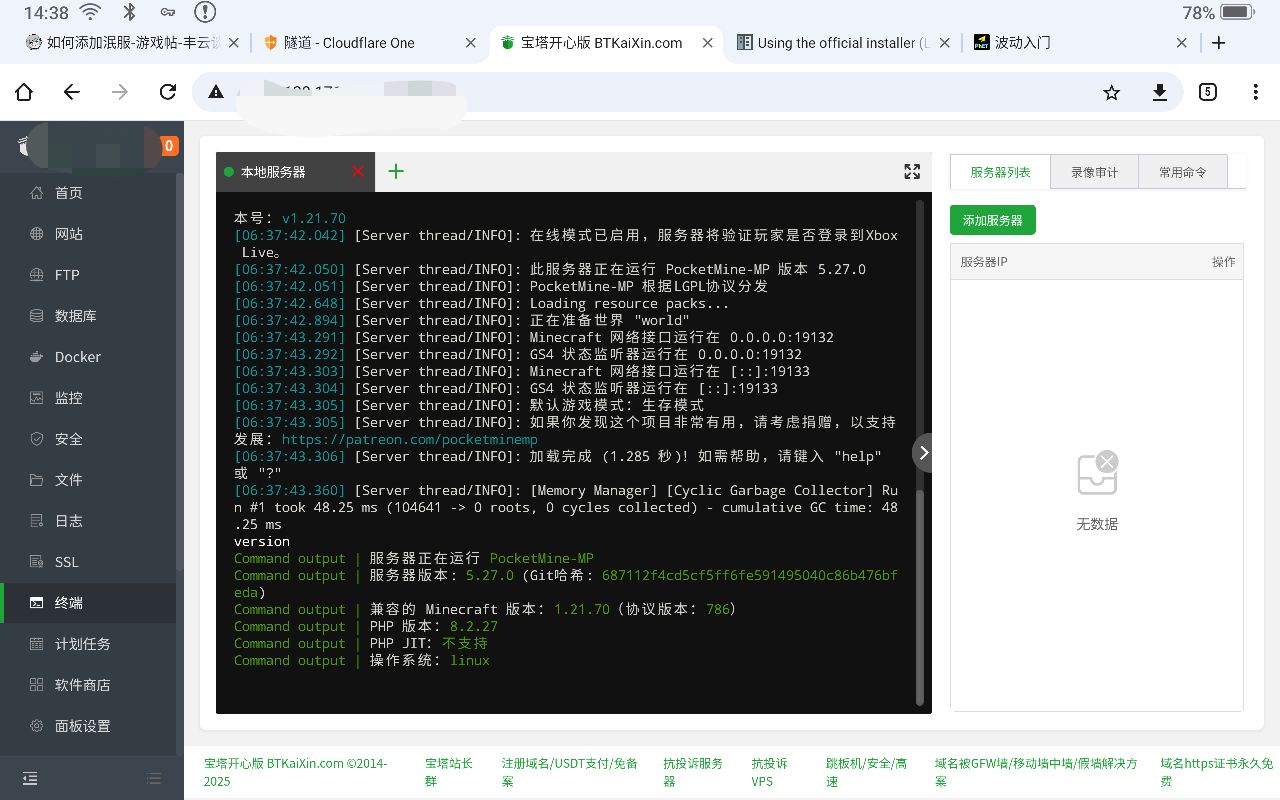This screenshot has width=1280, height=800.
Task: Open the SSL sidebar item
Action: 88,562
